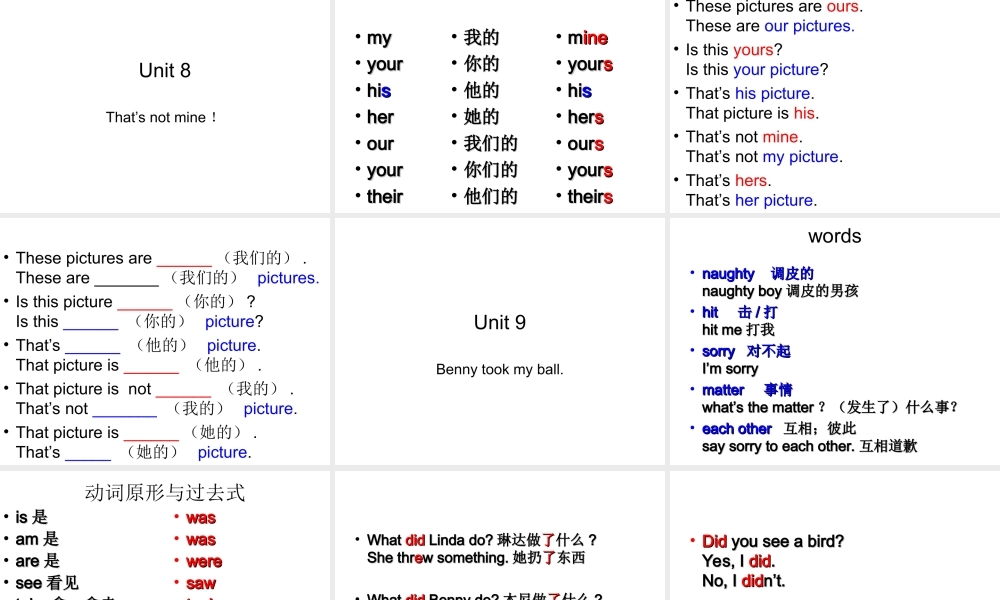Click the blank after 'That picture is not'

coord(183,390)
